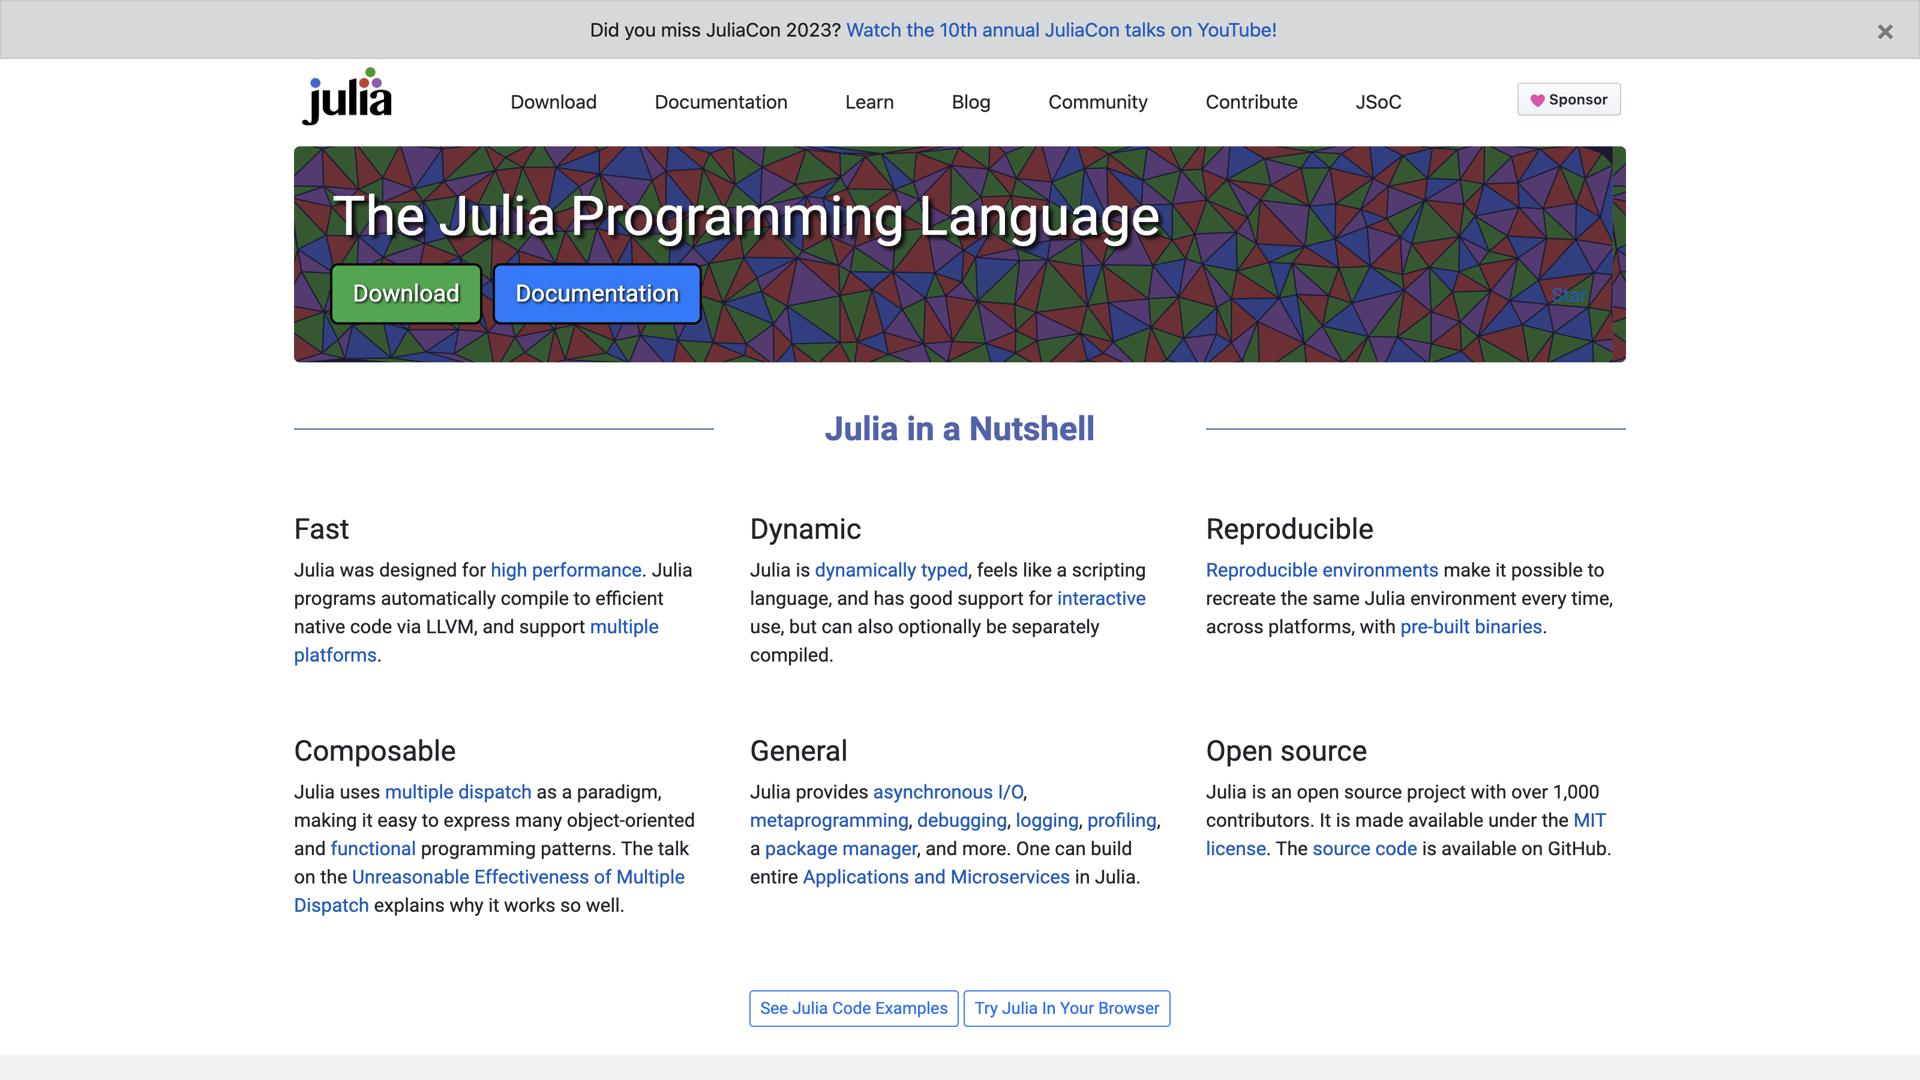The image size is (1920, 1080).
Task: Follow the high performance link
Action: (565, 570)
